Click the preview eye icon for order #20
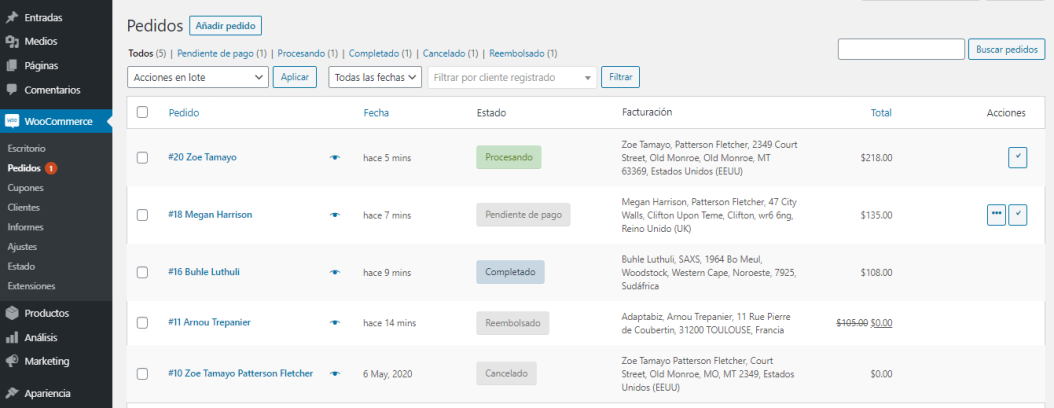Image resolution: width=1054 pixels, height=408 pixels. [x=335, y=158]
